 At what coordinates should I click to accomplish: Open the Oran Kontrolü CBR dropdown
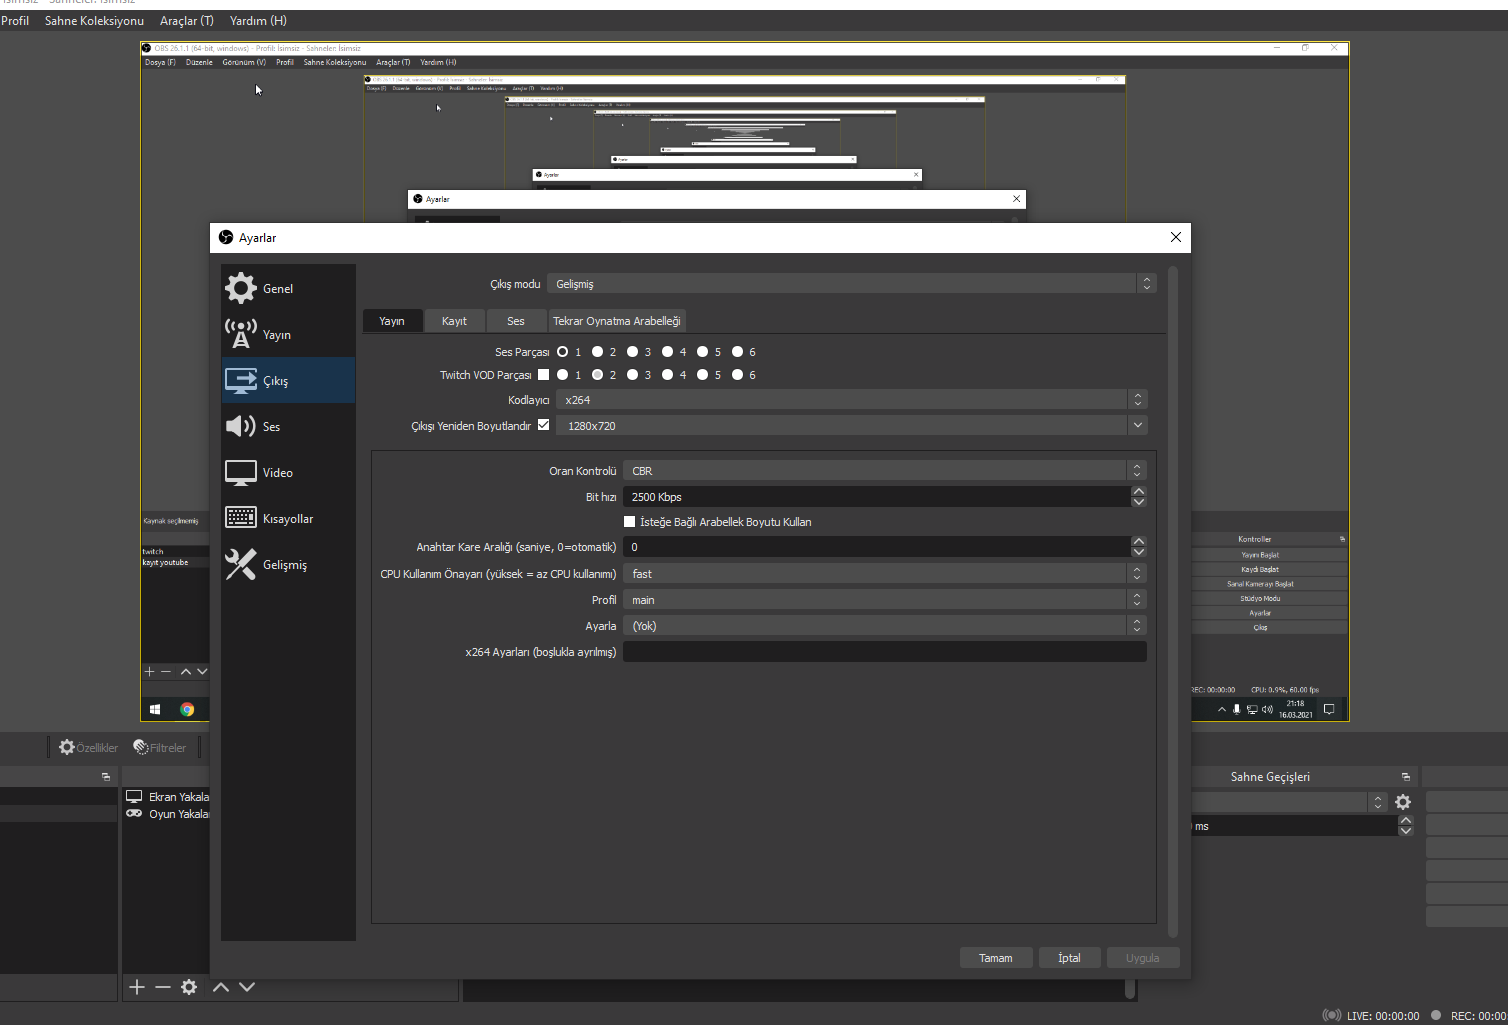click(885, 471)
